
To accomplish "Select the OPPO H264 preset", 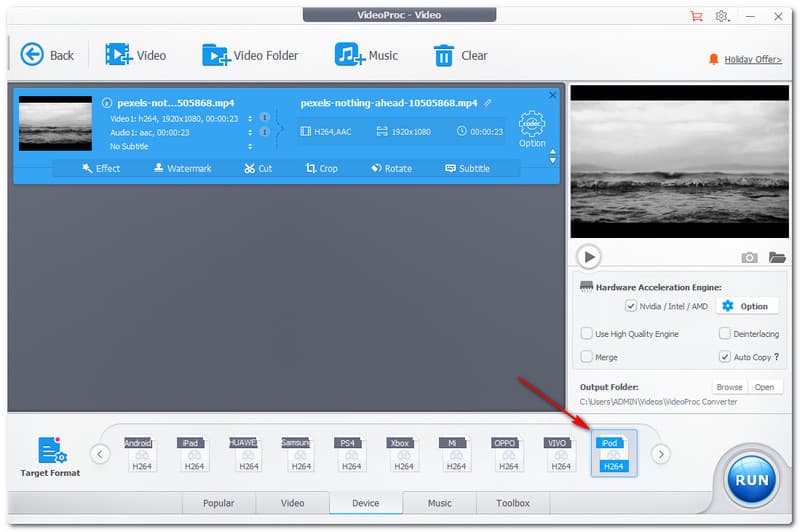I will click(x=508, y=453).
